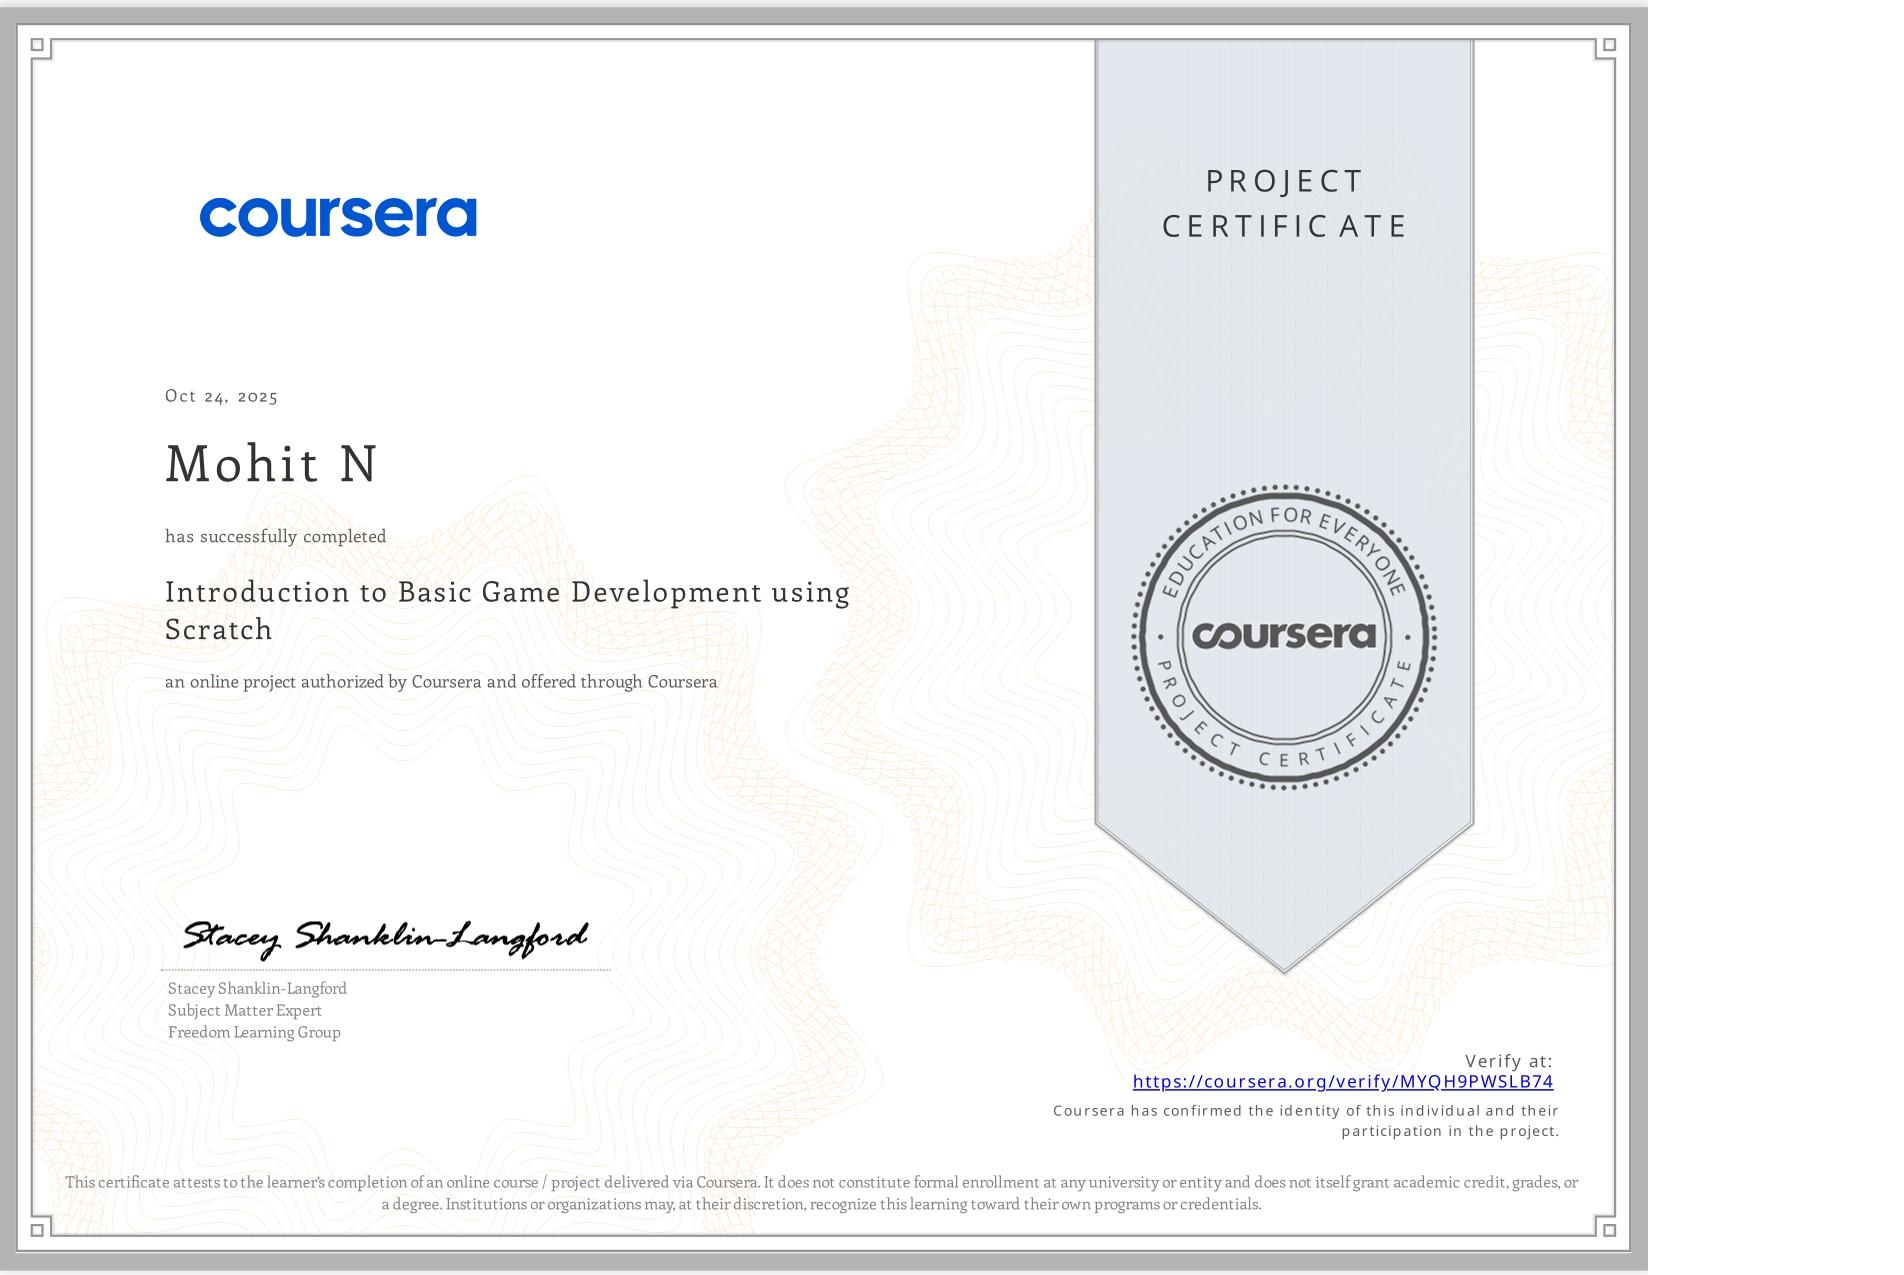Click the 'PROJECT CERTIFICATE' ribbon heading

coord(1284,203)
